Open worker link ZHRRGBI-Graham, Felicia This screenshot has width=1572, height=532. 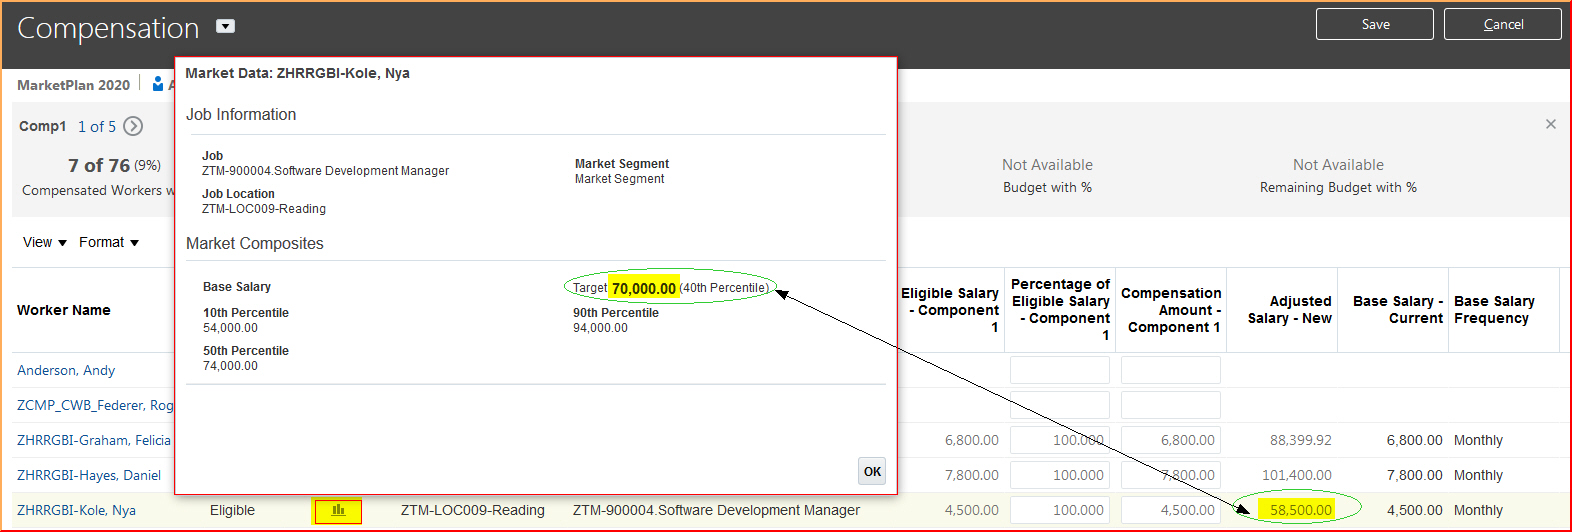(x=94, y=440)
